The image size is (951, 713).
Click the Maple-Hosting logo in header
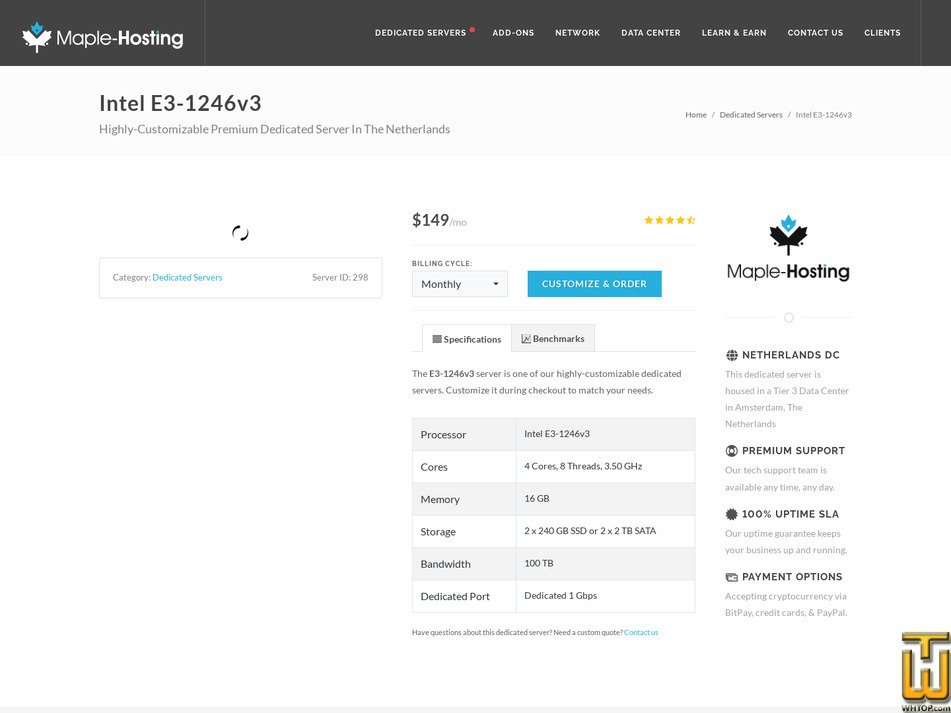click(x=102, y=37)
